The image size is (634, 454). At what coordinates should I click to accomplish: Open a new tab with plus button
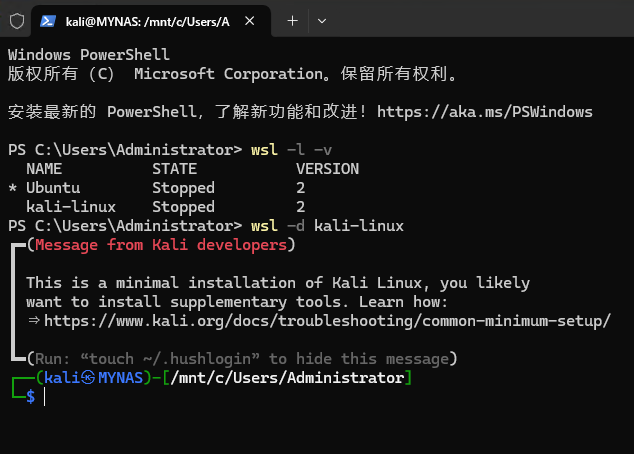(292, 21)
